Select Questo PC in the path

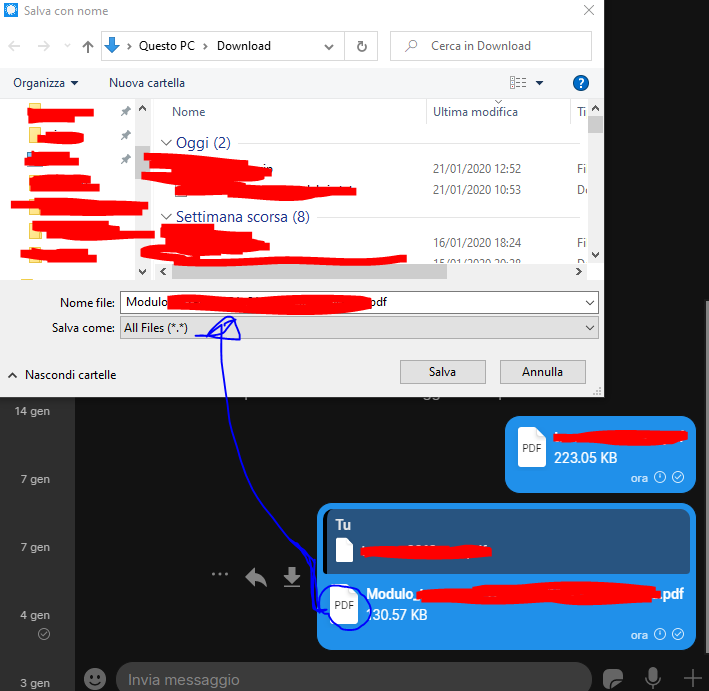(166, 46)
